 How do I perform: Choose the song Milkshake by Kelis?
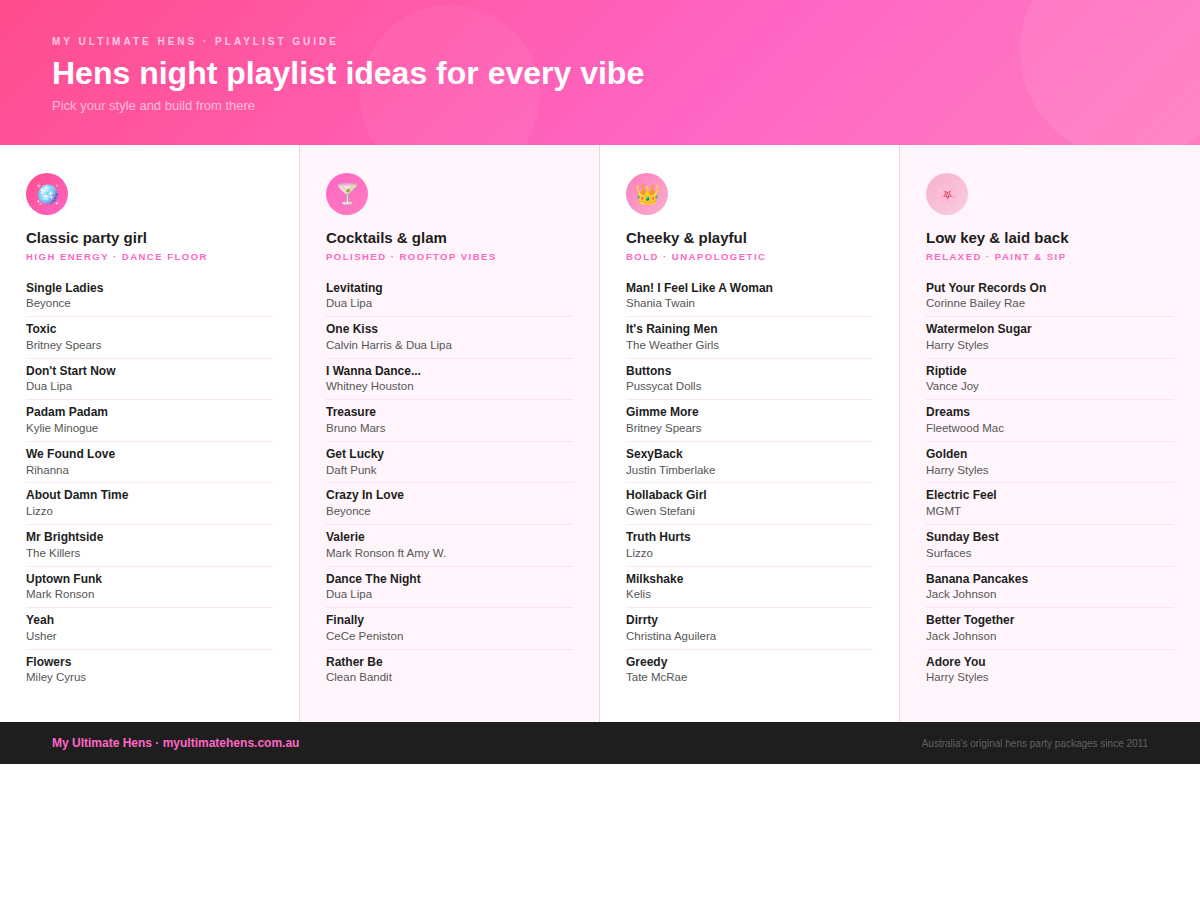click(655, 579)
